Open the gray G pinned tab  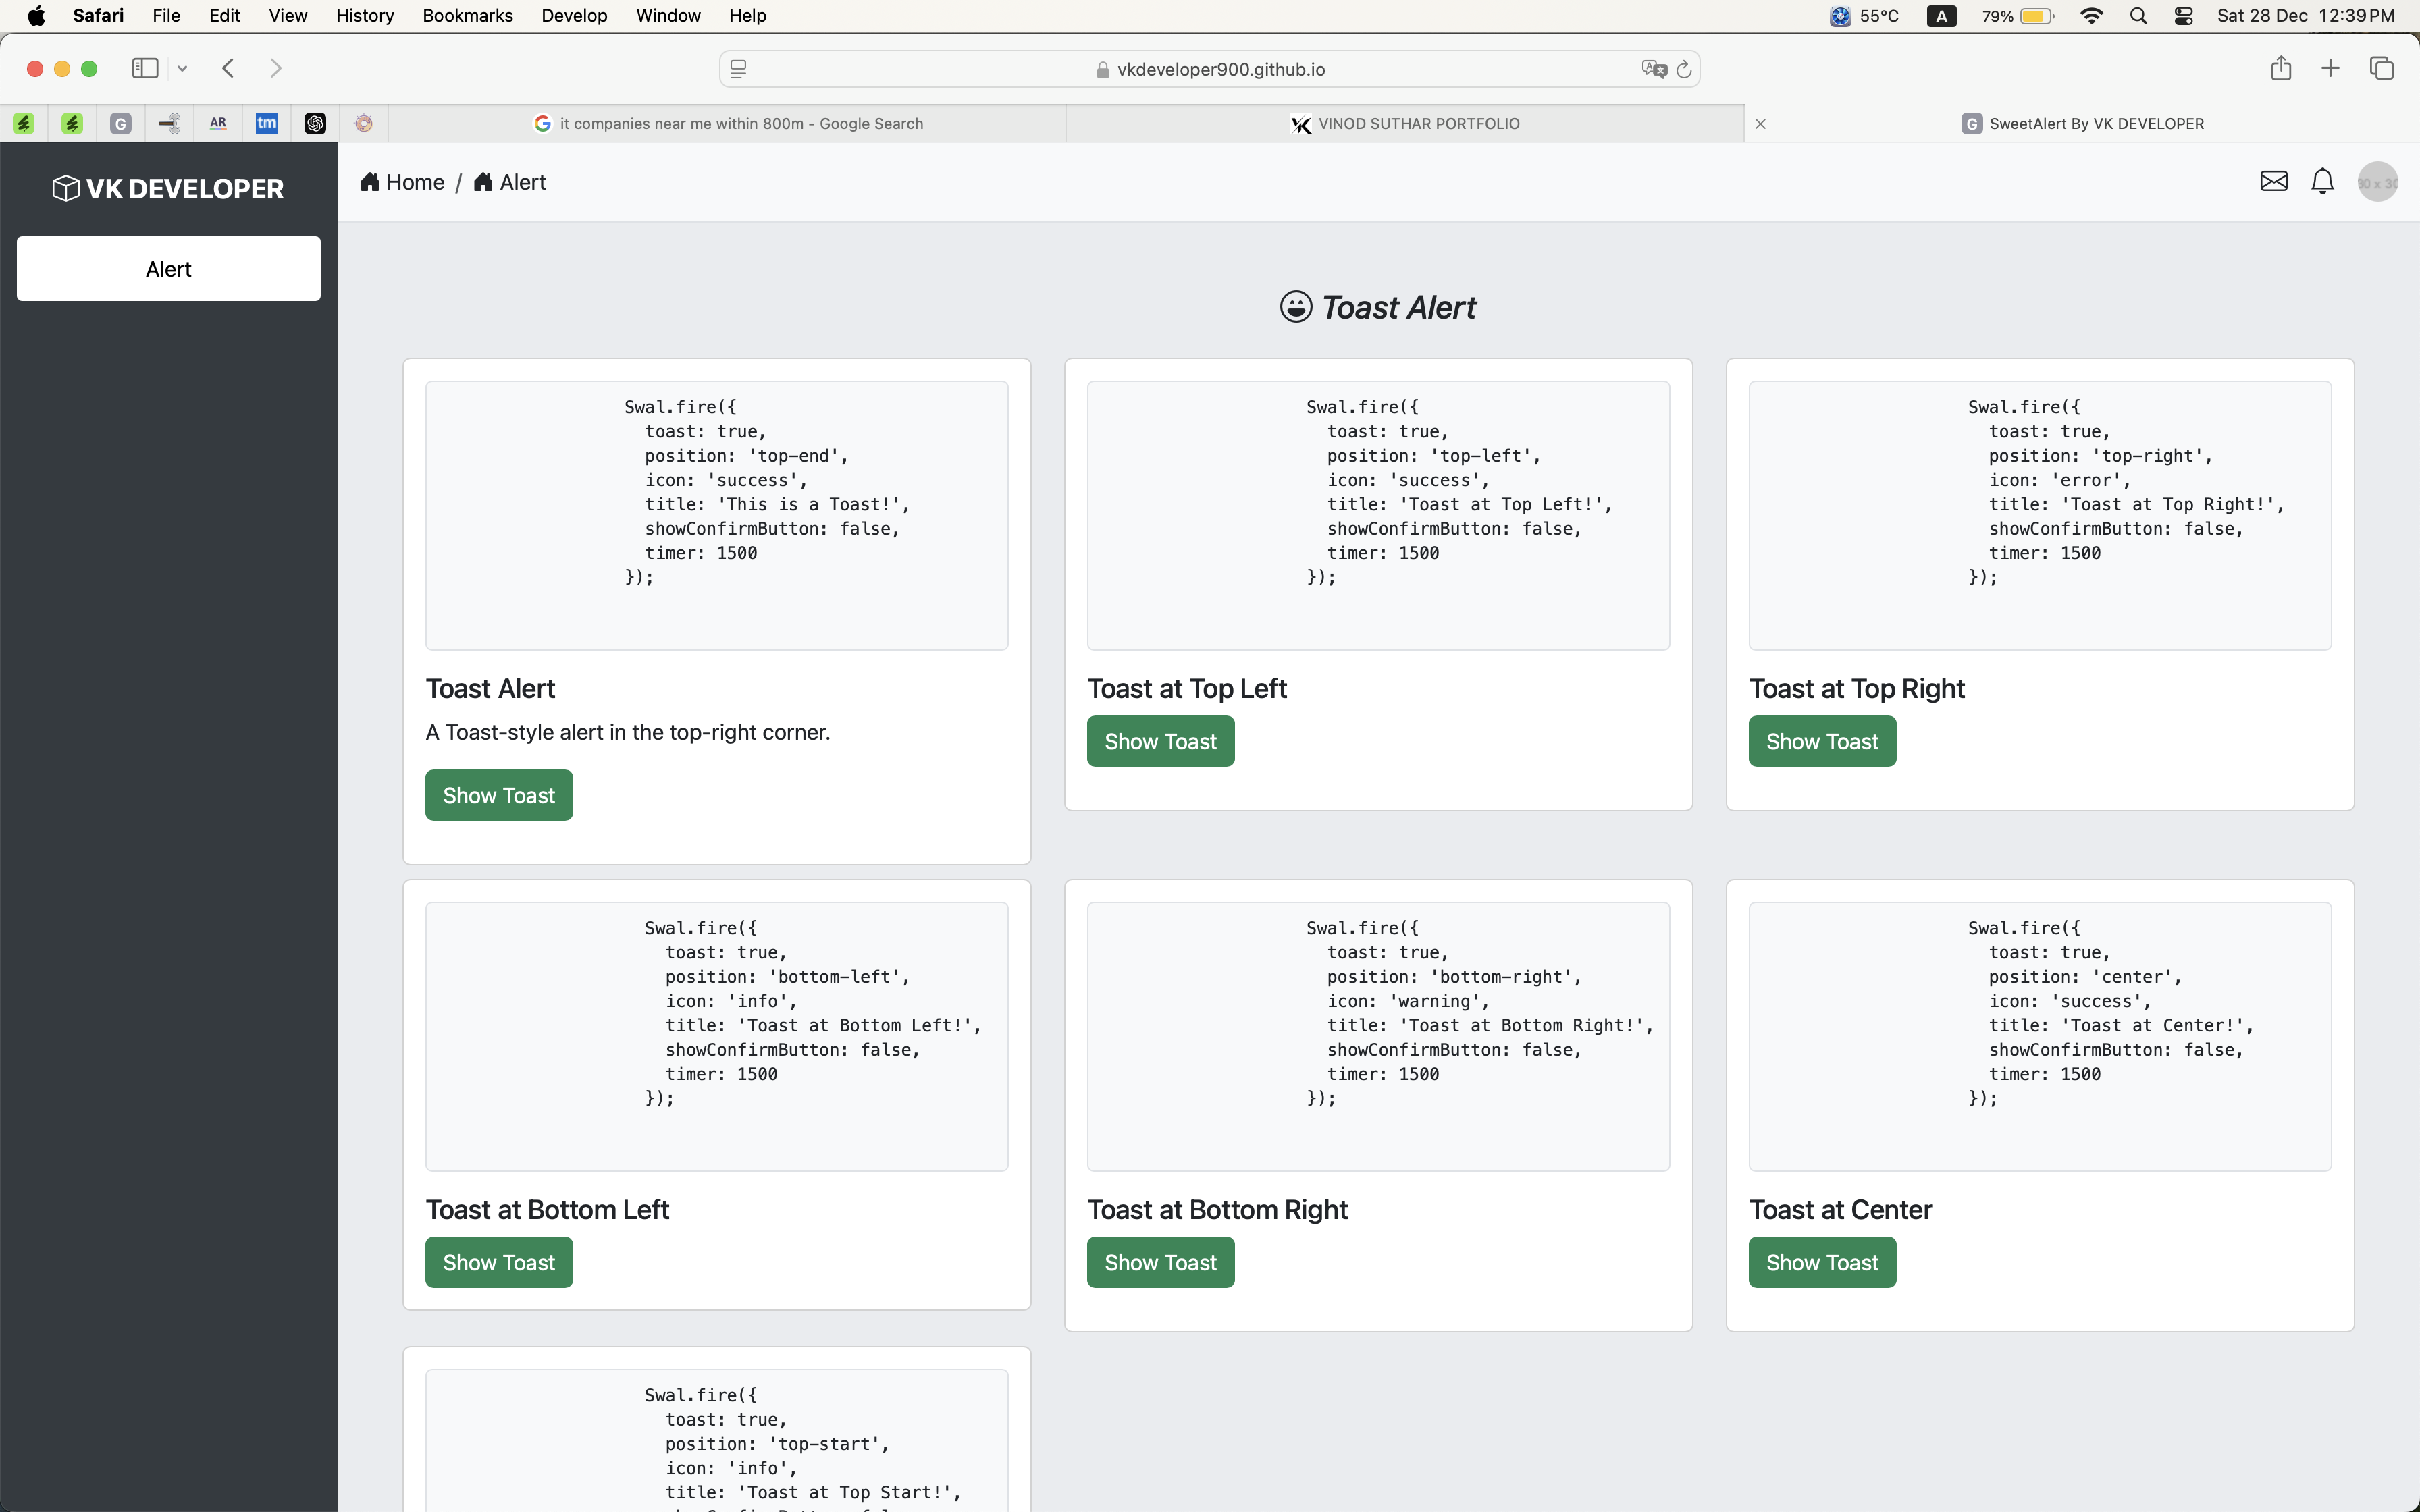pos(121,123)
